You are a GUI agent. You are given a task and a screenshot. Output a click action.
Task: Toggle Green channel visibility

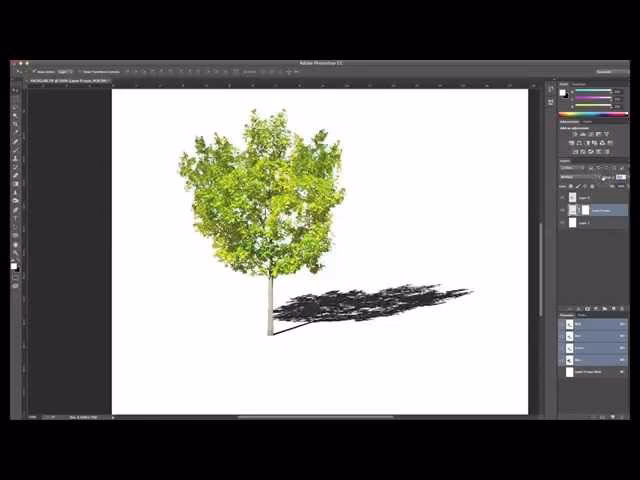tap(562, 348)
